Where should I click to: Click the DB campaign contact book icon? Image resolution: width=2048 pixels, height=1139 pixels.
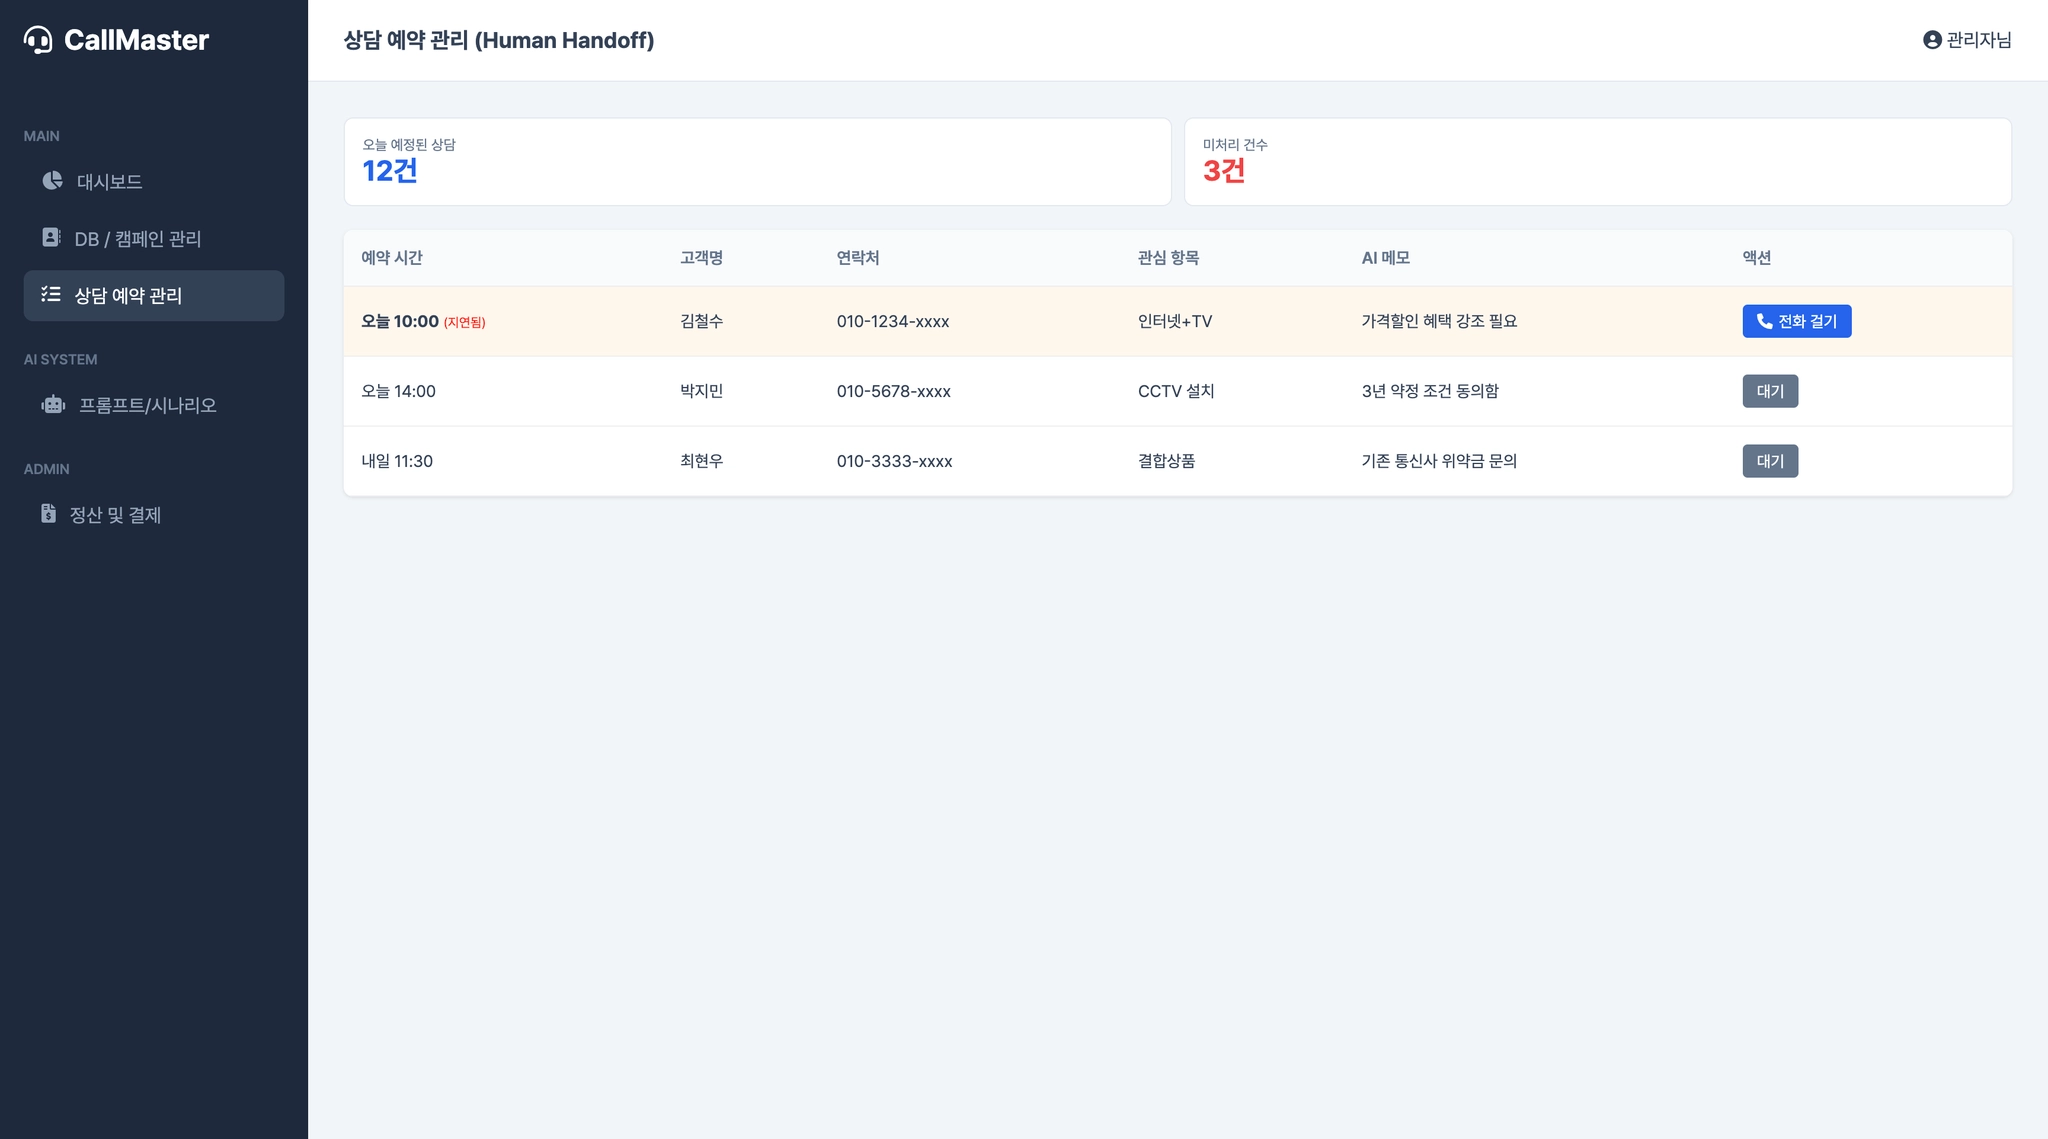click(x=51, y=238)
